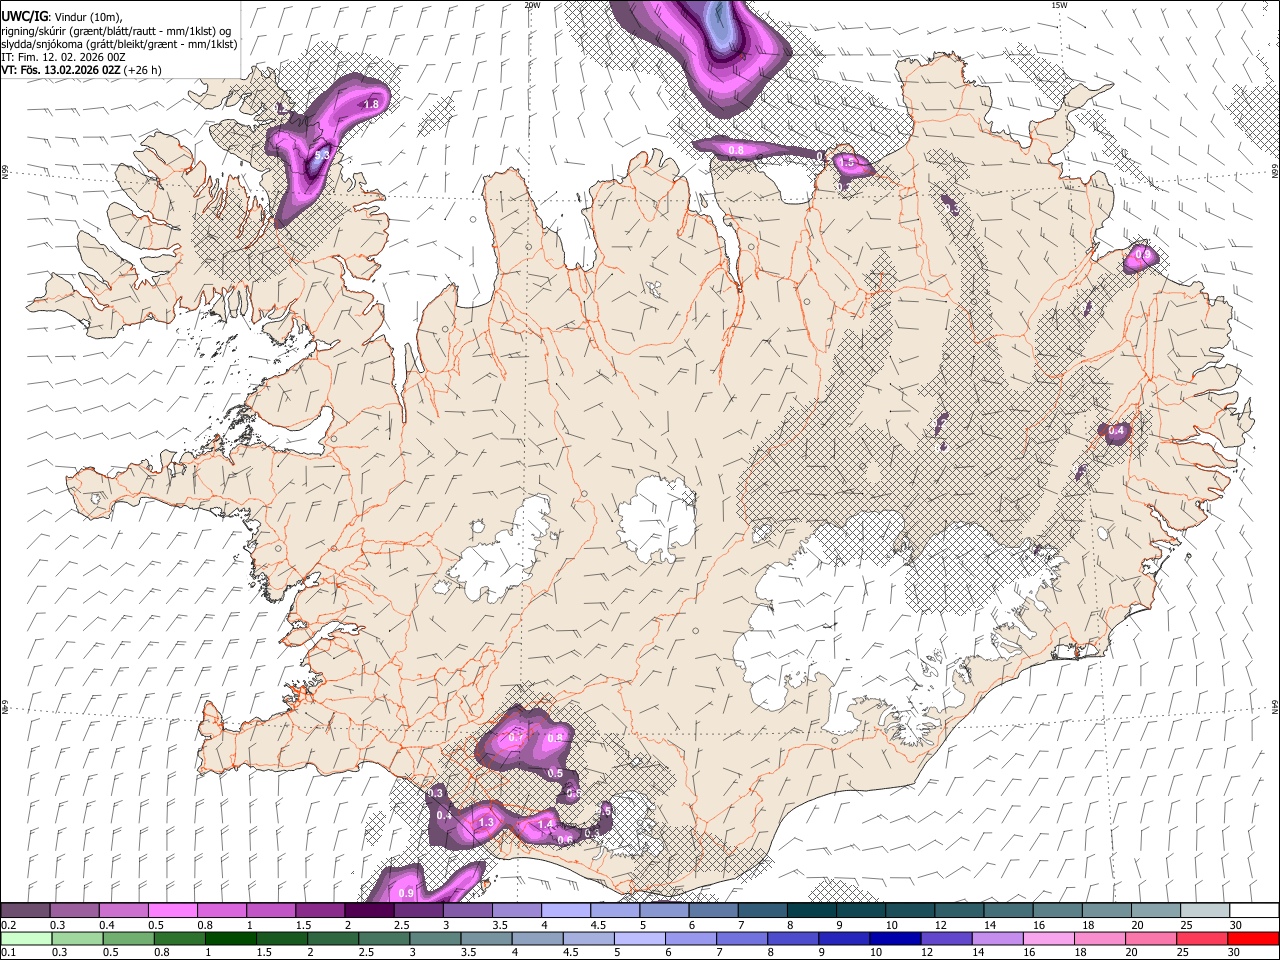Click the 2–2.5 deep purple snow legend swatch
1280x960 pixels.
click(369, 911)
